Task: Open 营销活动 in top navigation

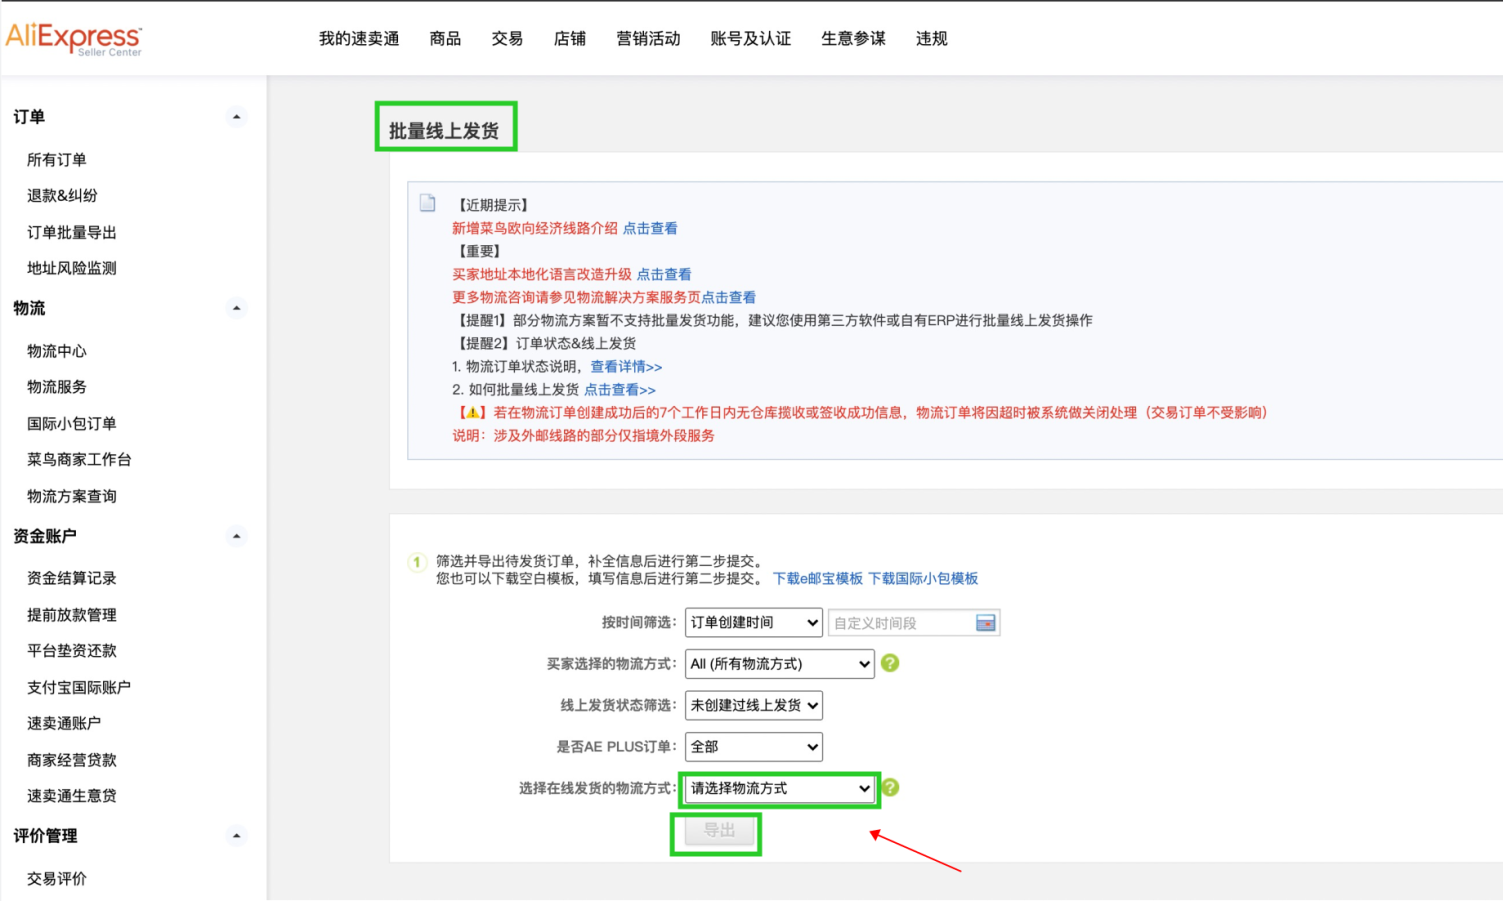Action: (648, 38)
